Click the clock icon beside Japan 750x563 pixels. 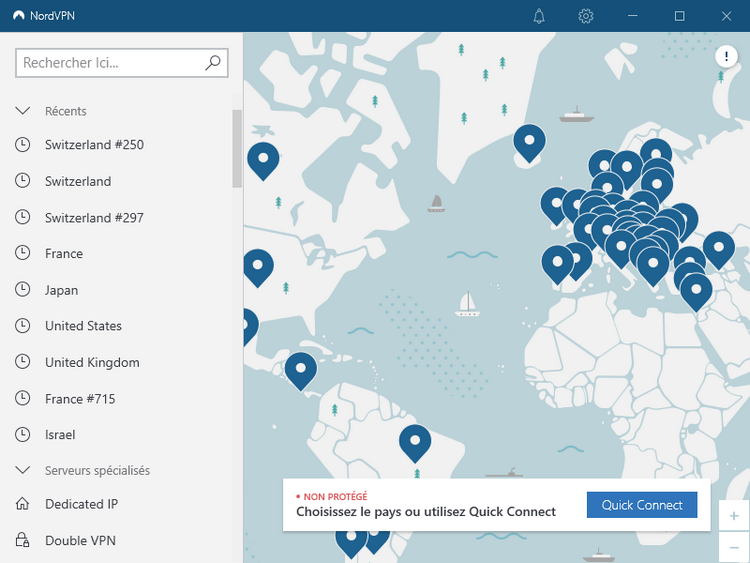[22, 289]
